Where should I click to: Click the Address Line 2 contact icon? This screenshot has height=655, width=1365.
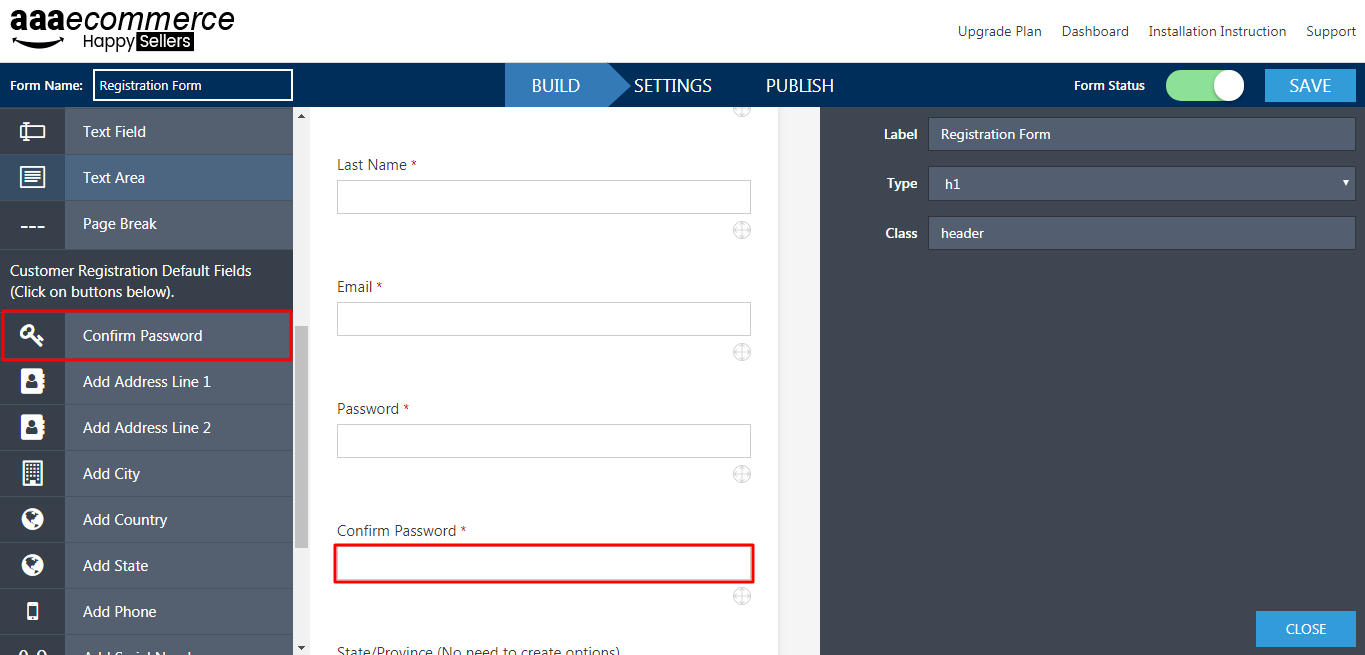(x=32, y=428)
